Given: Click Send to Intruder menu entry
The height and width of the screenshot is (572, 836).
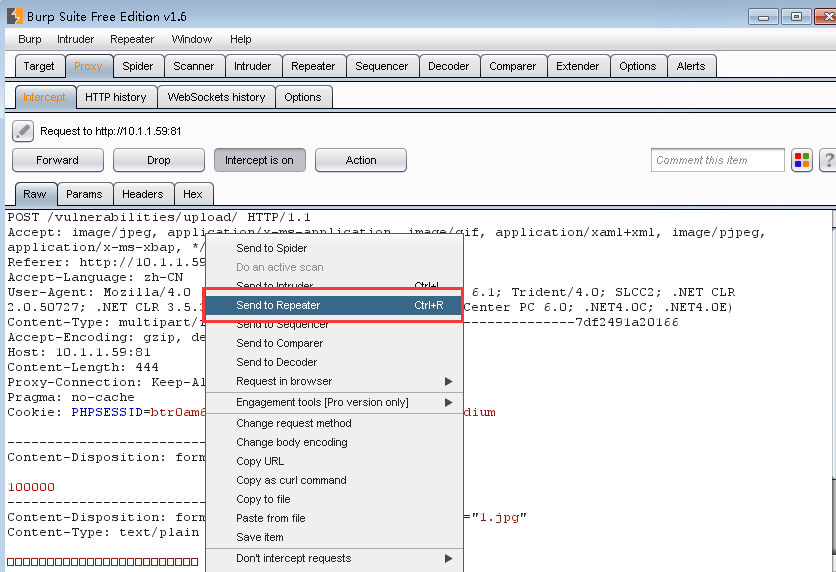Looking at the screenshot, I should click(334, 285).
